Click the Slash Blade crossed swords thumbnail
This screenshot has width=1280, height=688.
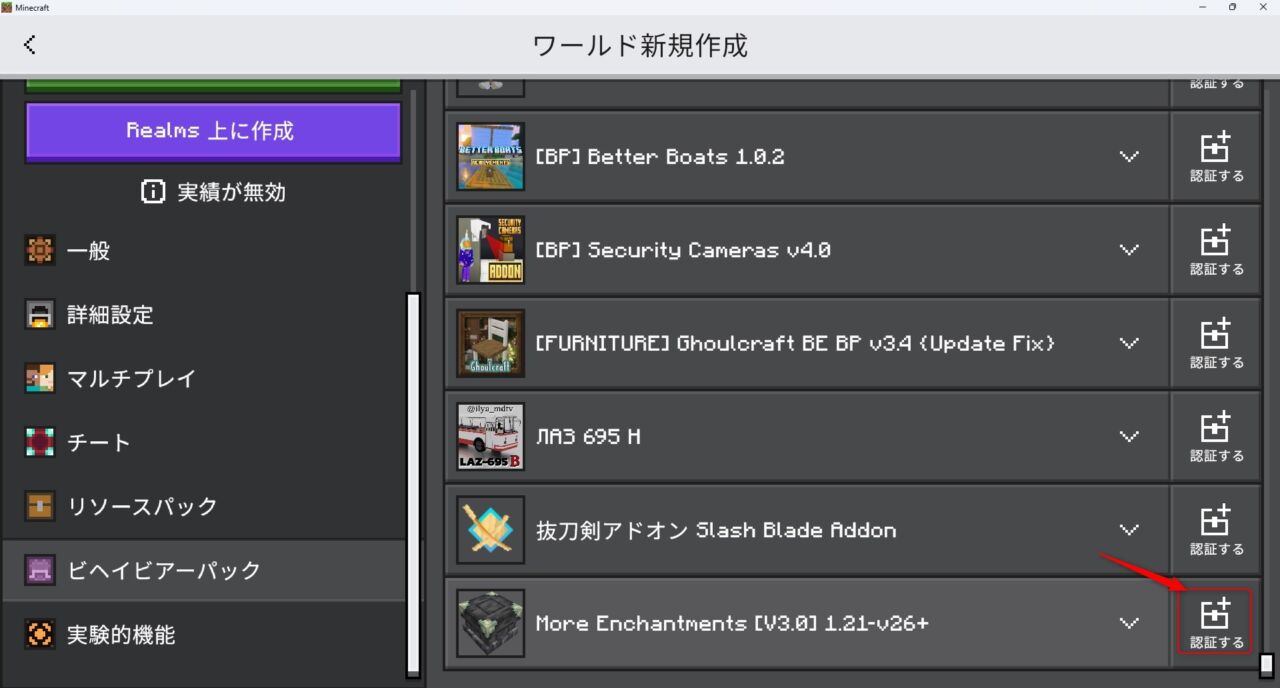(490, 530)
